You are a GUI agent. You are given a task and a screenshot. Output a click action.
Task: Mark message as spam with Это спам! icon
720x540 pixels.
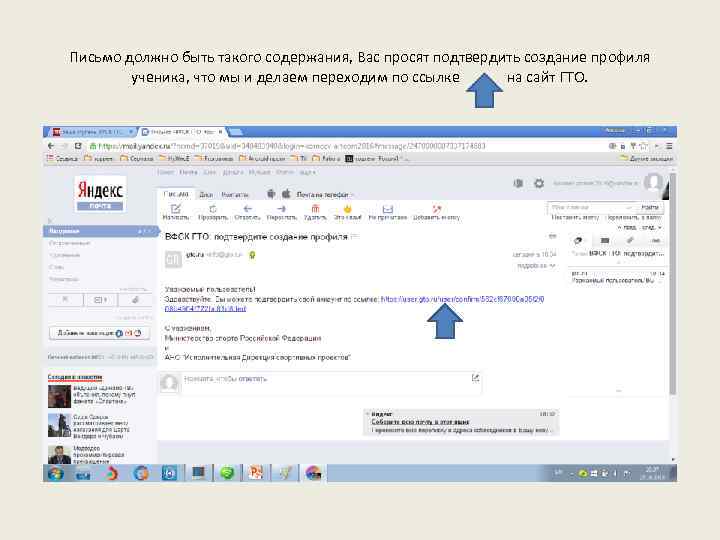pos(348,209)
